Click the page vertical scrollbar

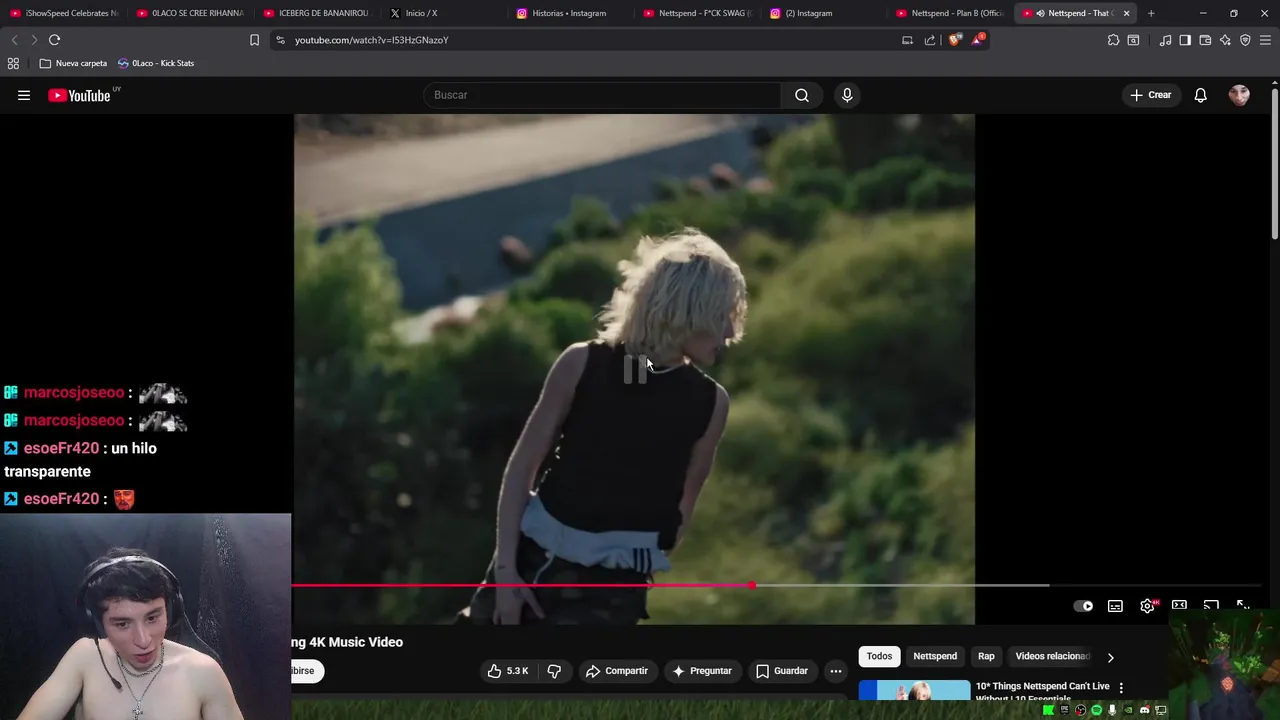(1275, 165)
